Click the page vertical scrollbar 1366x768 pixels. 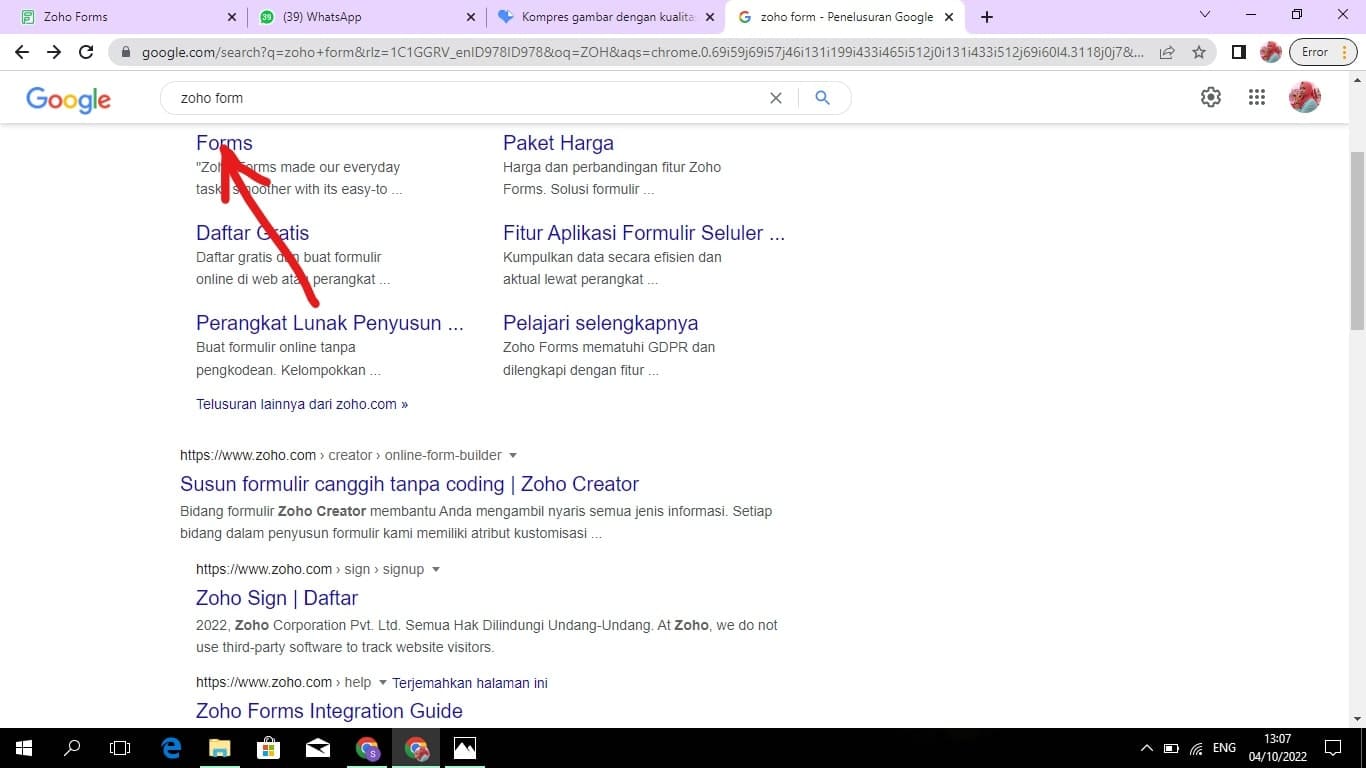pos(1357,240)
